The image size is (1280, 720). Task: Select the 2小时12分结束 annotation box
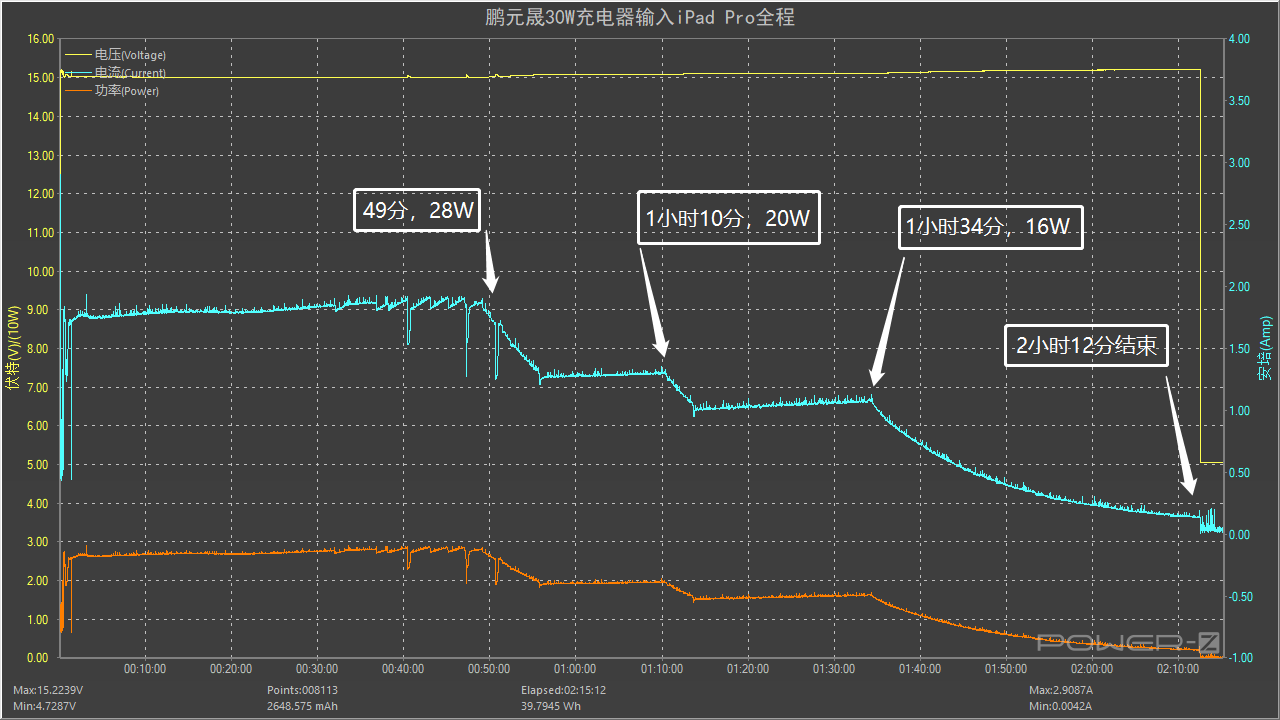1086,346
